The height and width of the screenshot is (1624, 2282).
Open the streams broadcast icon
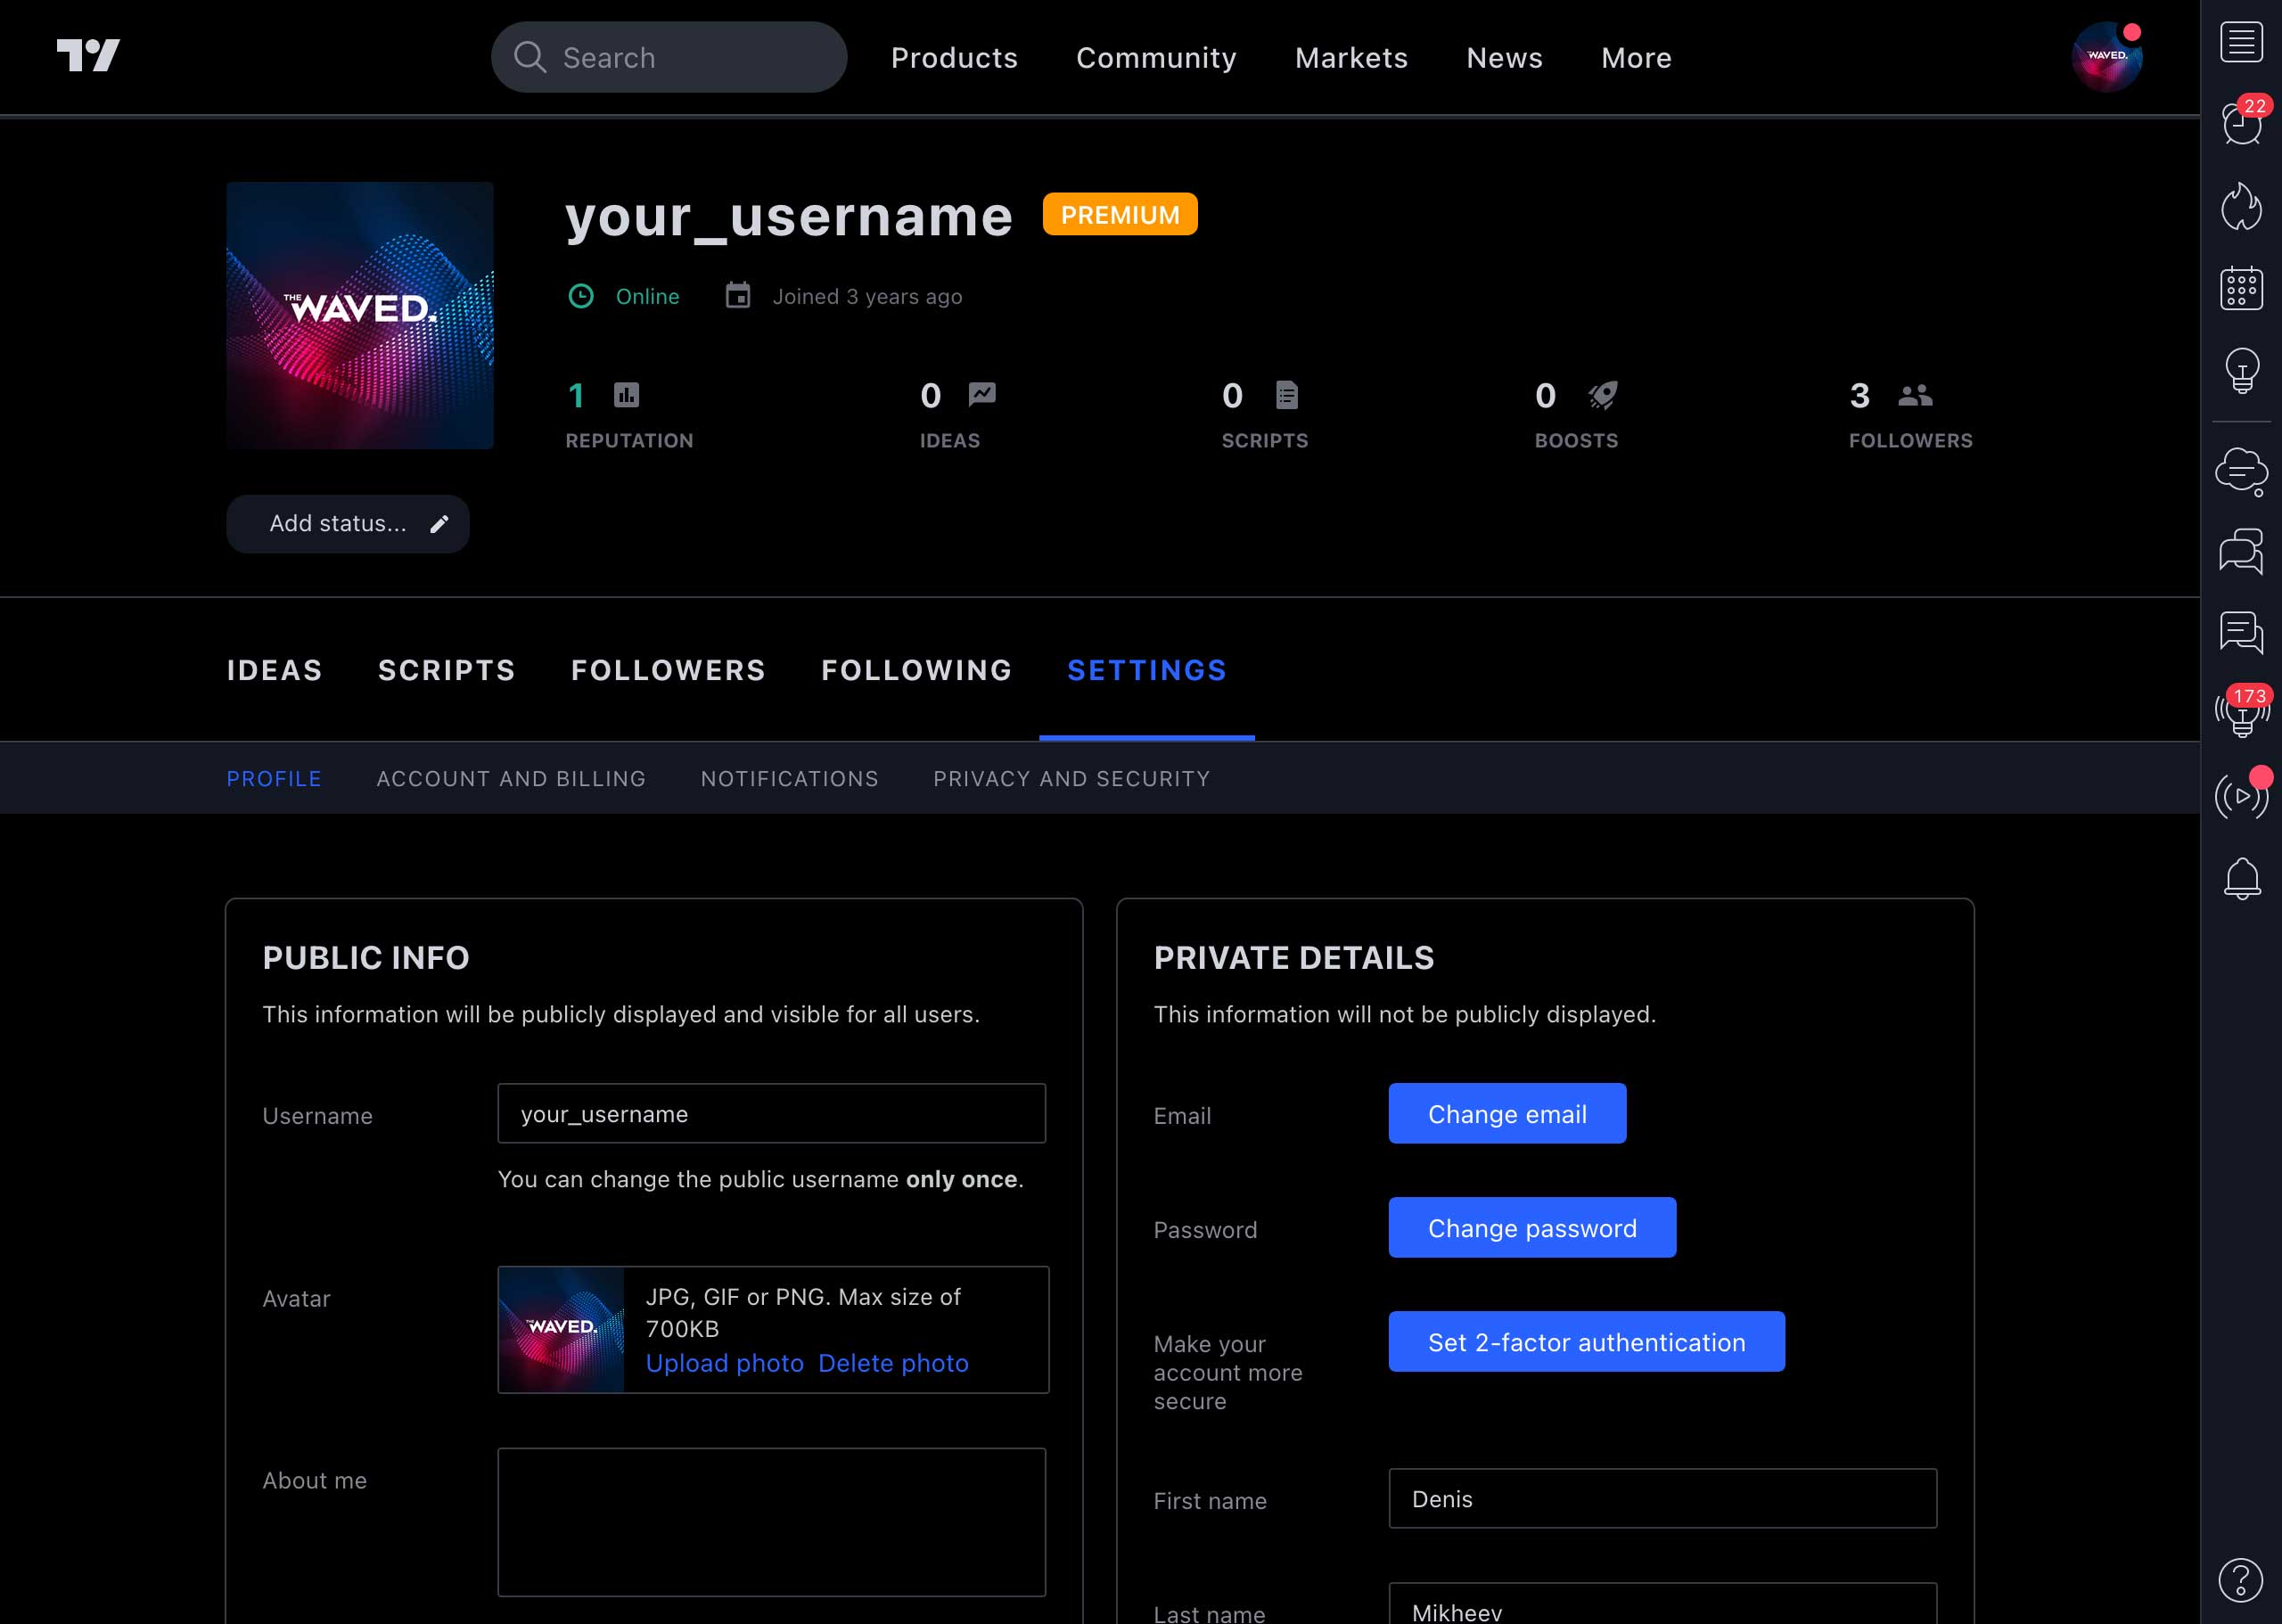(x=2241, y=796)
